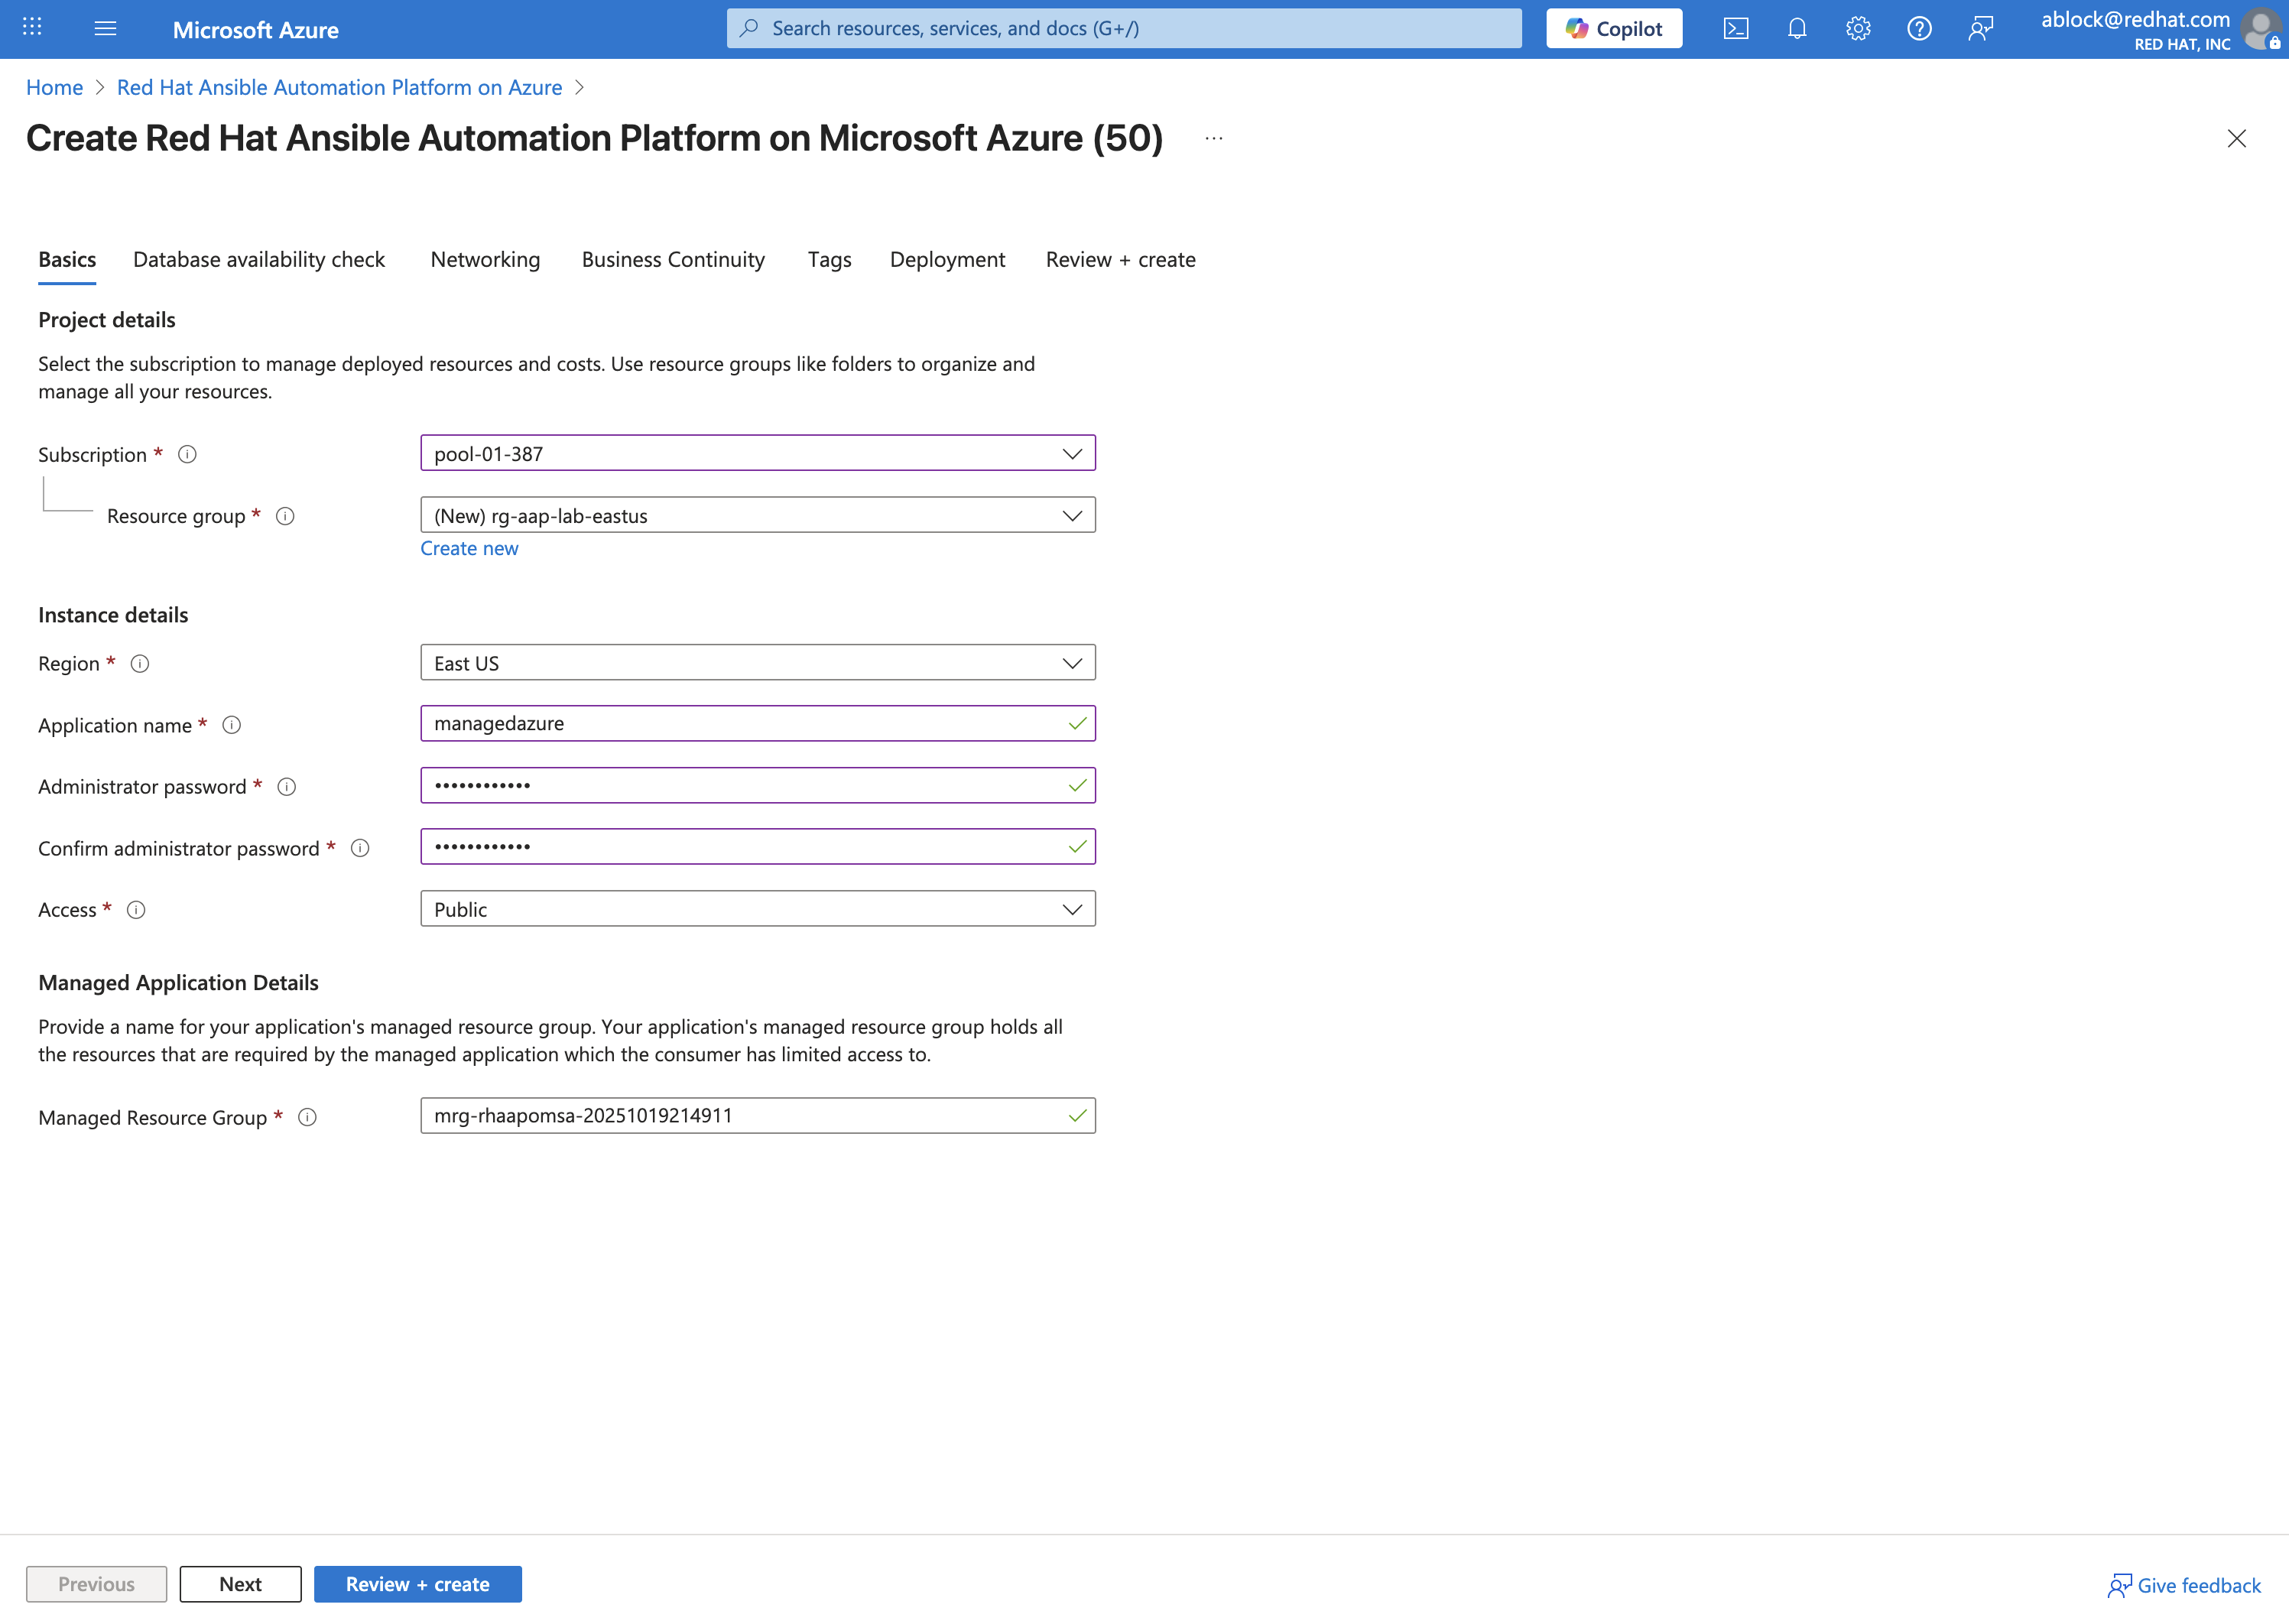Click the Next button
This screenshot has height=1624, width=2289.
240,1583
